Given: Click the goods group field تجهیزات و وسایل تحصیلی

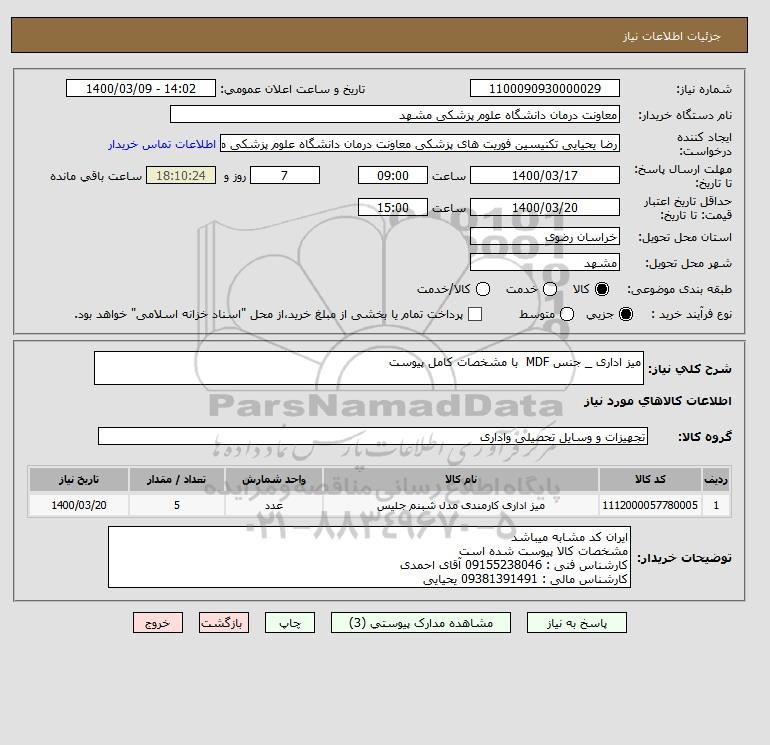Looking at the screenshot, I should (373, 436).
